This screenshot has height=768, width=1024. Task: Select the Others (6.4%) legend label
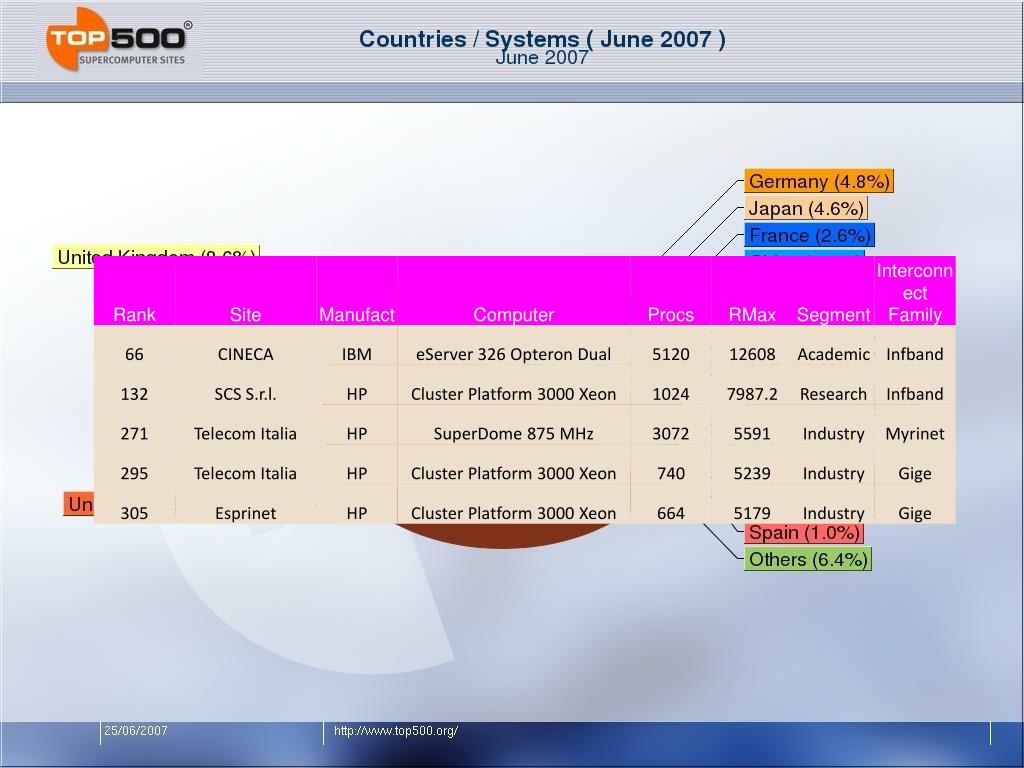coord(808,560)
